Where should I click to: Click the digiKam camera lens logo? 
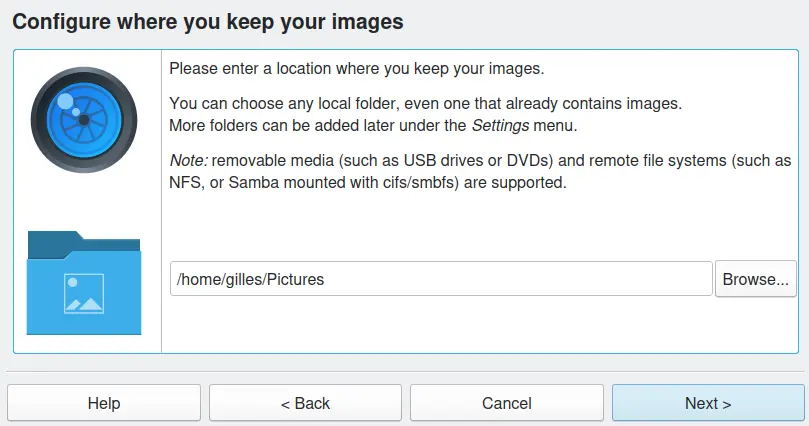click(84, 119)
